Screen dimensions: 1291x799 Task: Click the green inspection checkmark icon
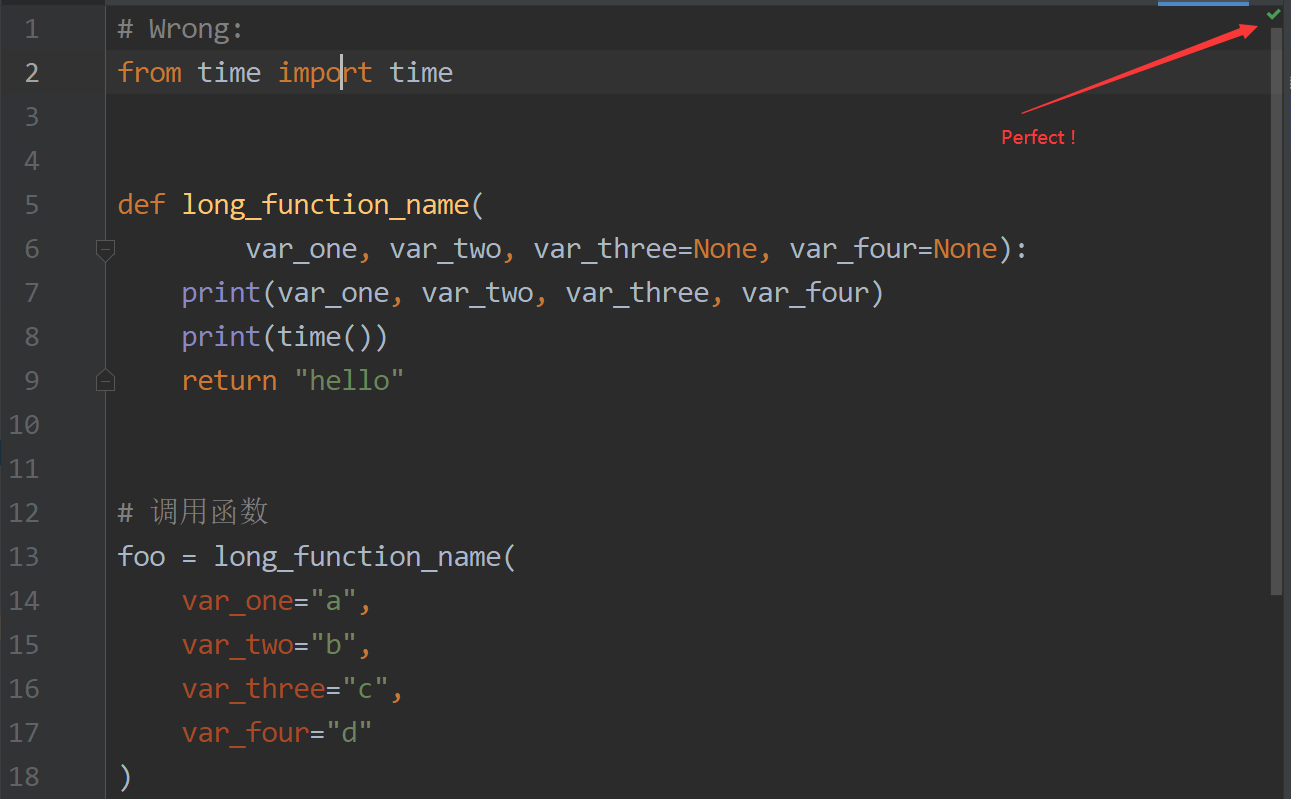[x=1273, y=14]
